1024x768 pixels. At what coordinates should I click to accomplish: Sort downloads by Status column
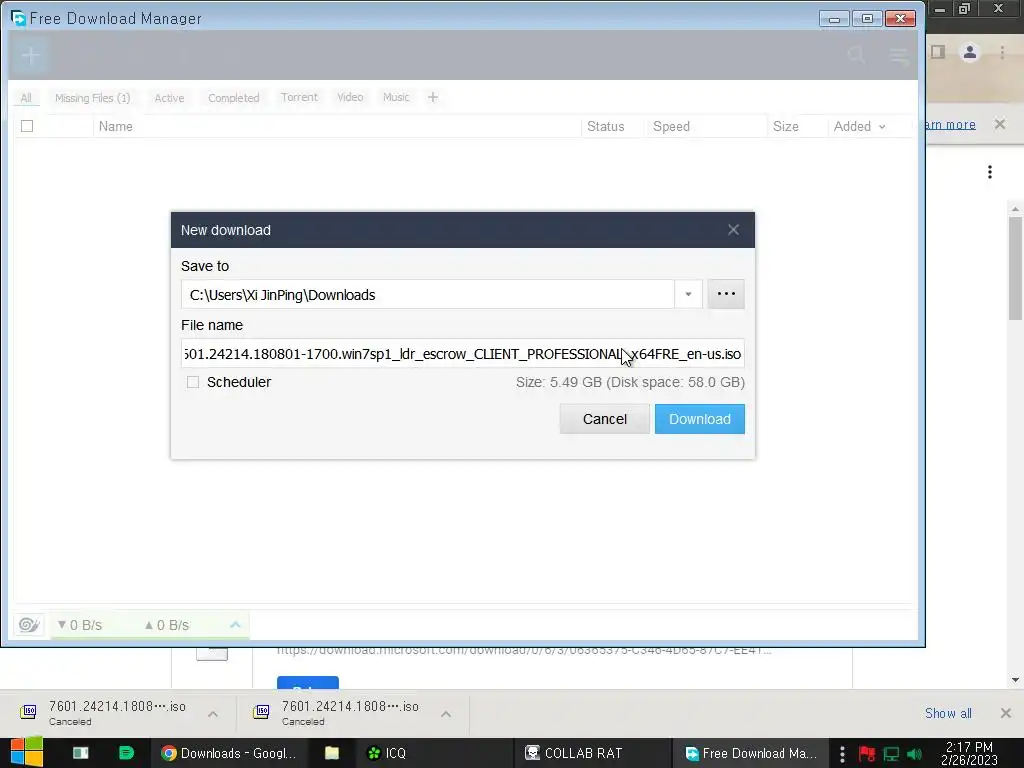click(605, 126)
